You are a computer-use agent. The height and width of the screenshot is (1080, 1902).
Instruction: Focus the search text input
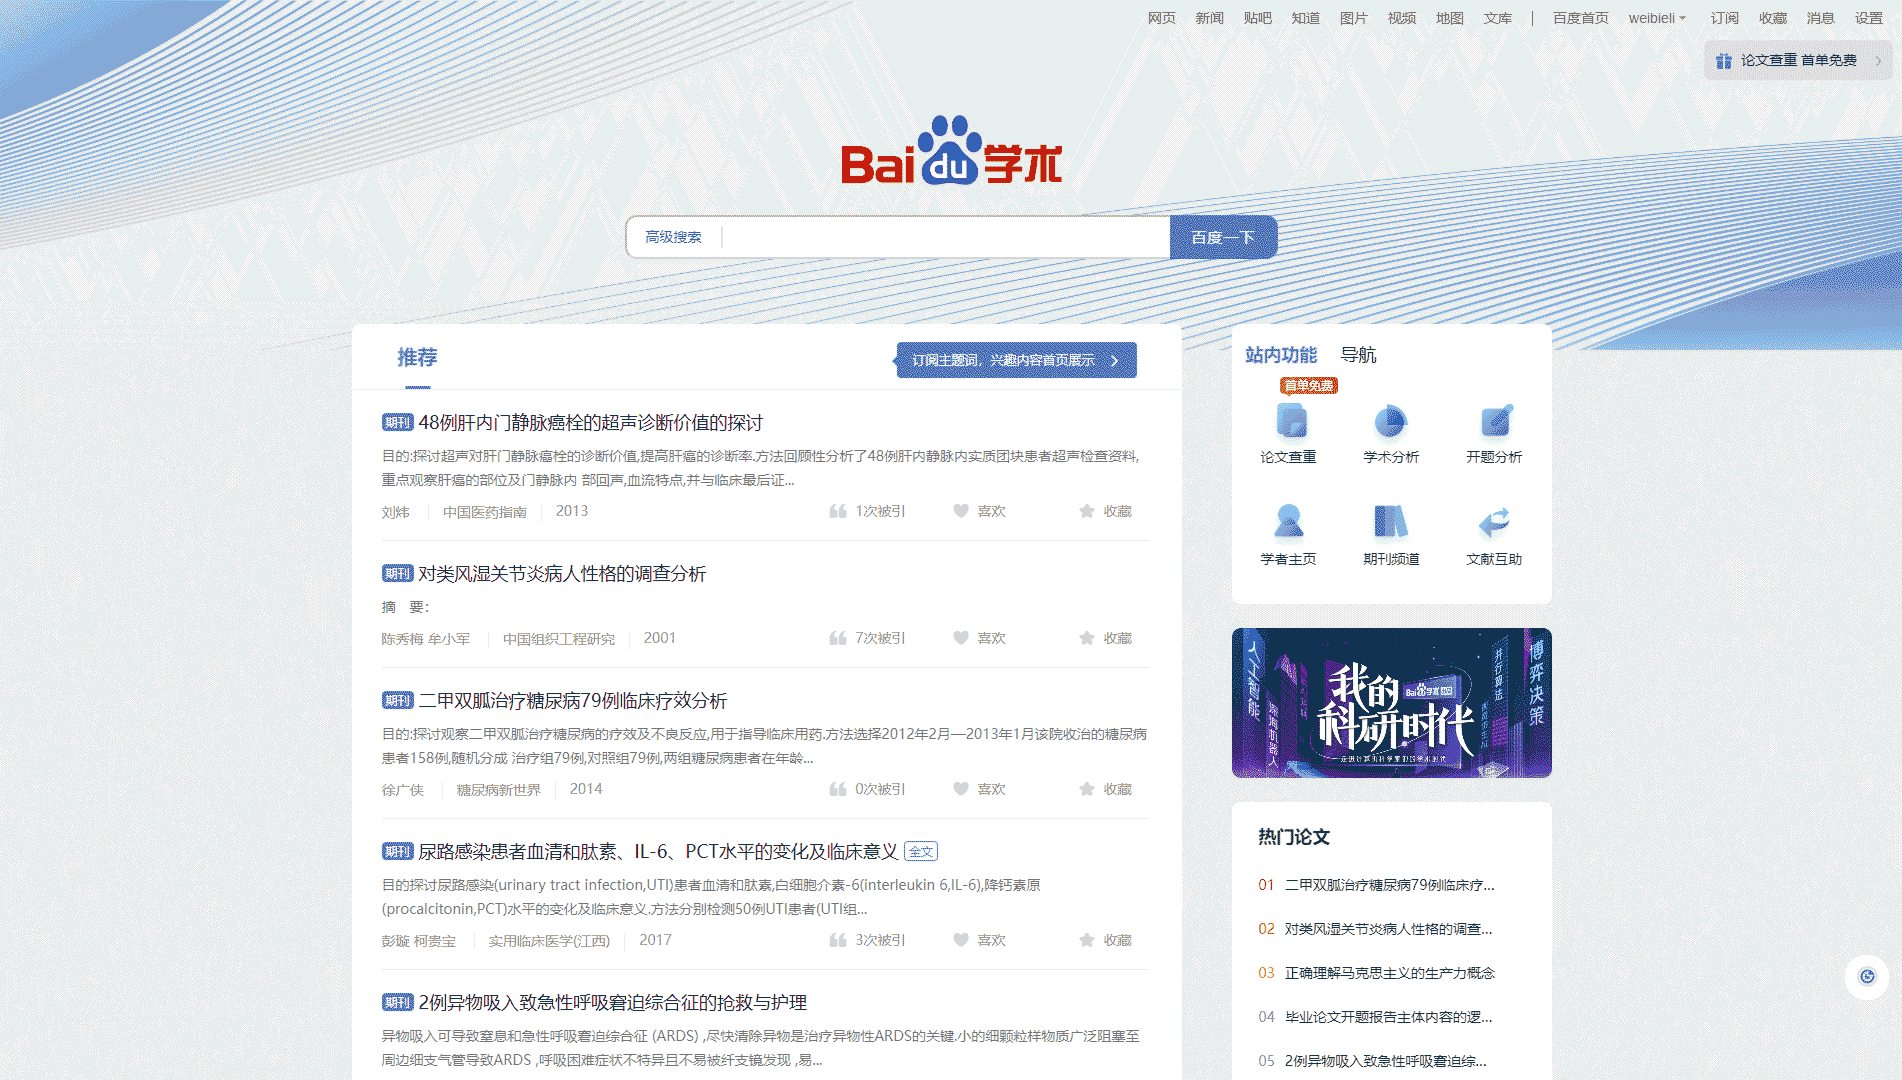click(x=945, y=237)
